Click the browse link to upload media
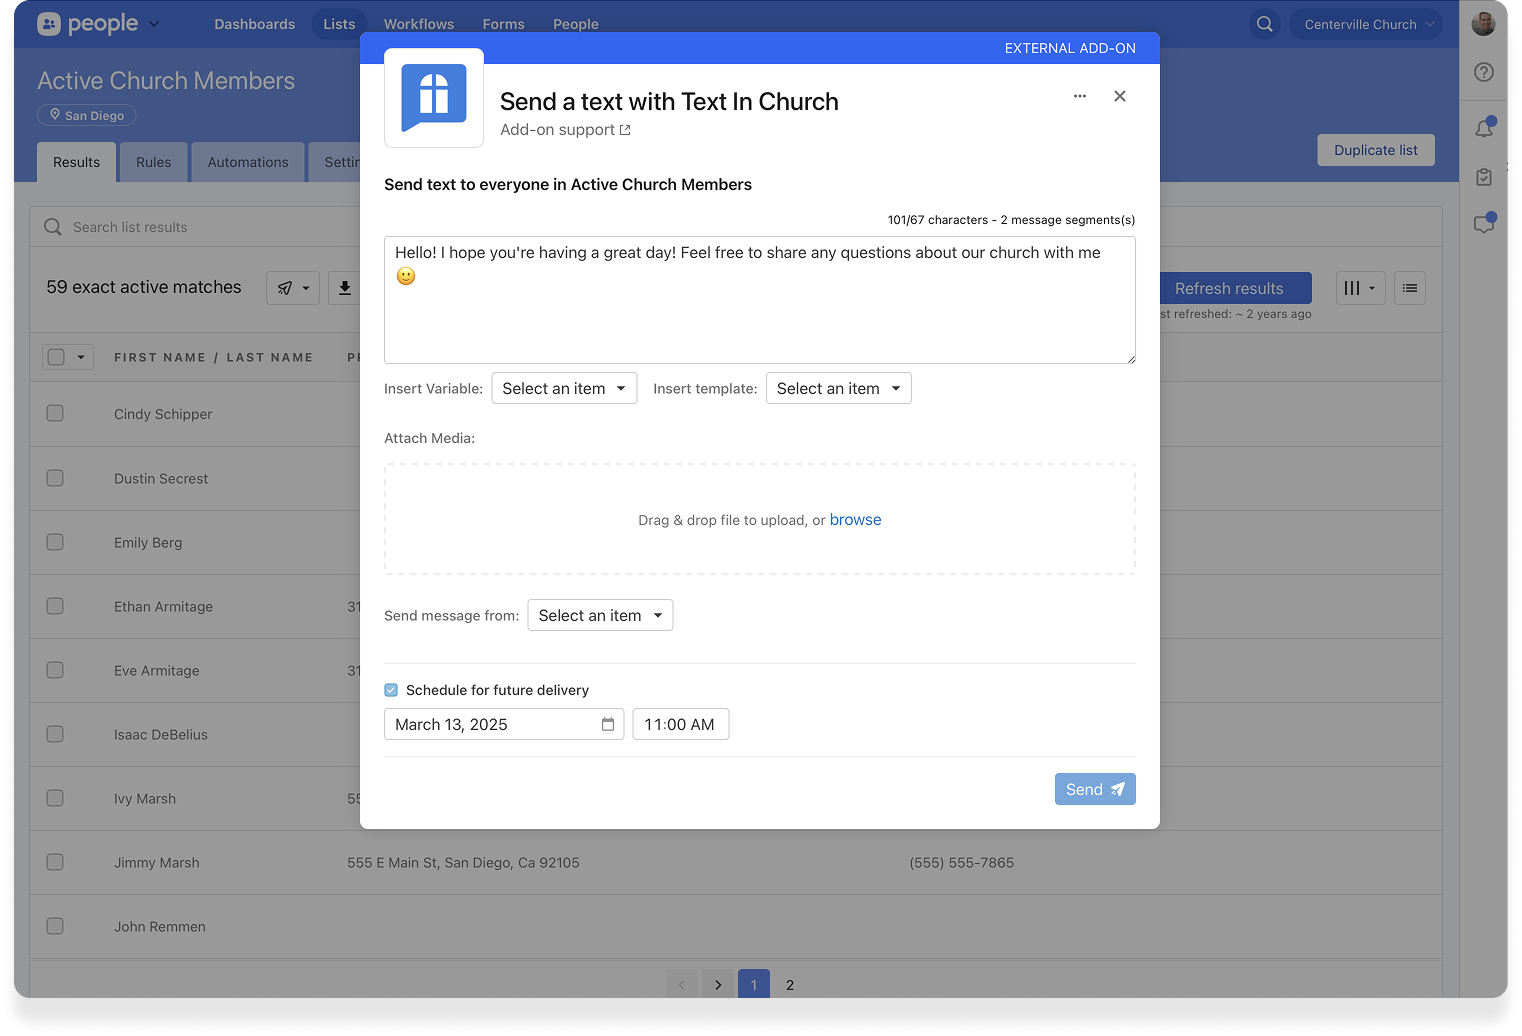 pyautogui.click(x=855, y=520)
